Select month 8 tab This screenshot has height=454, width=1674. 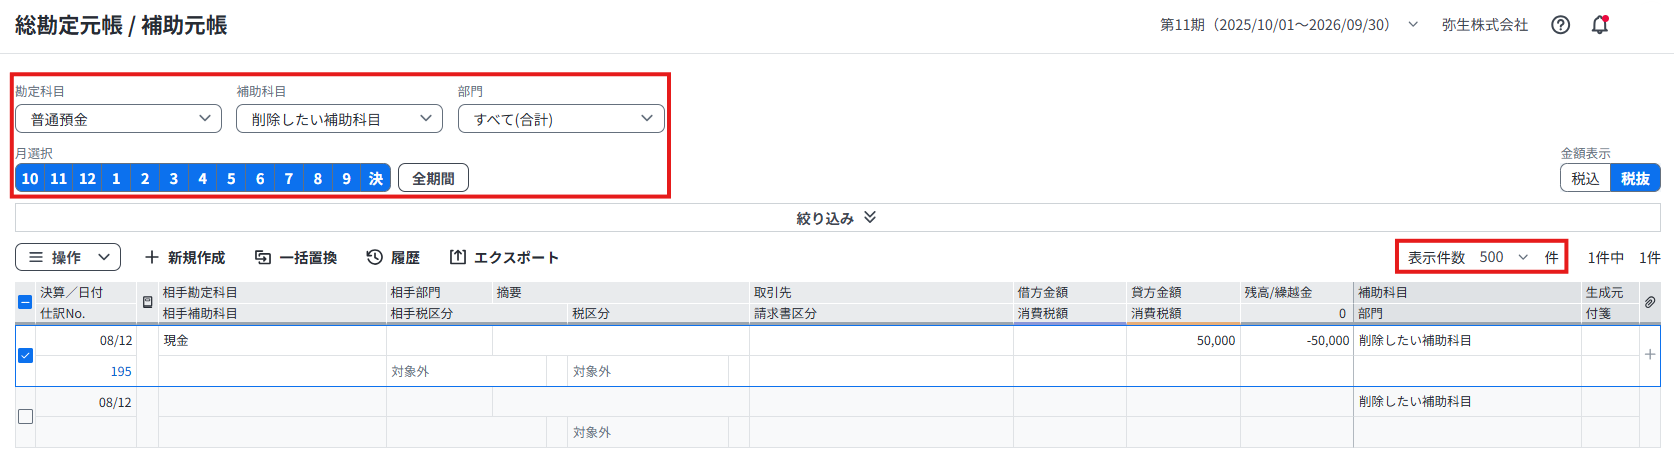pos(318,178)
